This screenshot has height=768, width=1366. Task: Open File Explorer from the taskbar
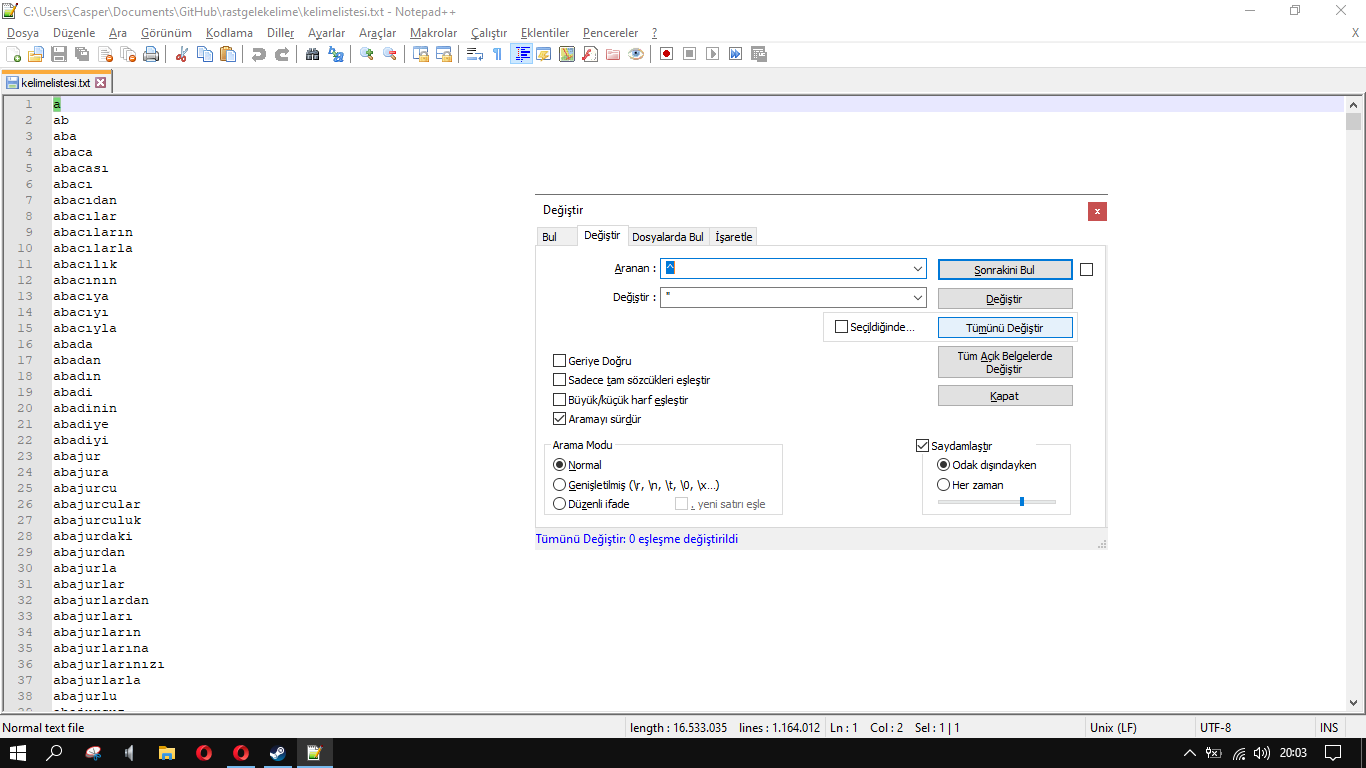coord(167,753)
